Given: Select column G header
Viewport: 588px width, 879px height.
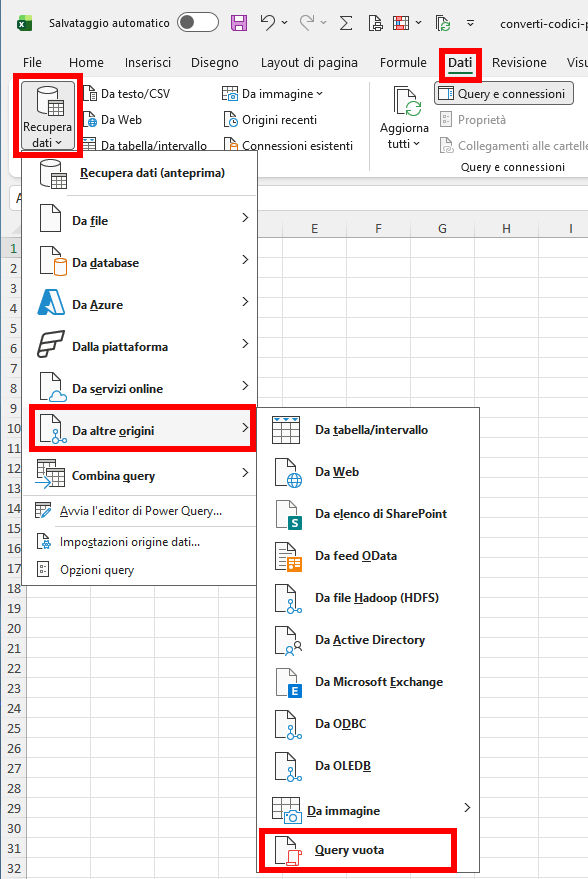Looking at the screenshot, I should pos(442,228).
